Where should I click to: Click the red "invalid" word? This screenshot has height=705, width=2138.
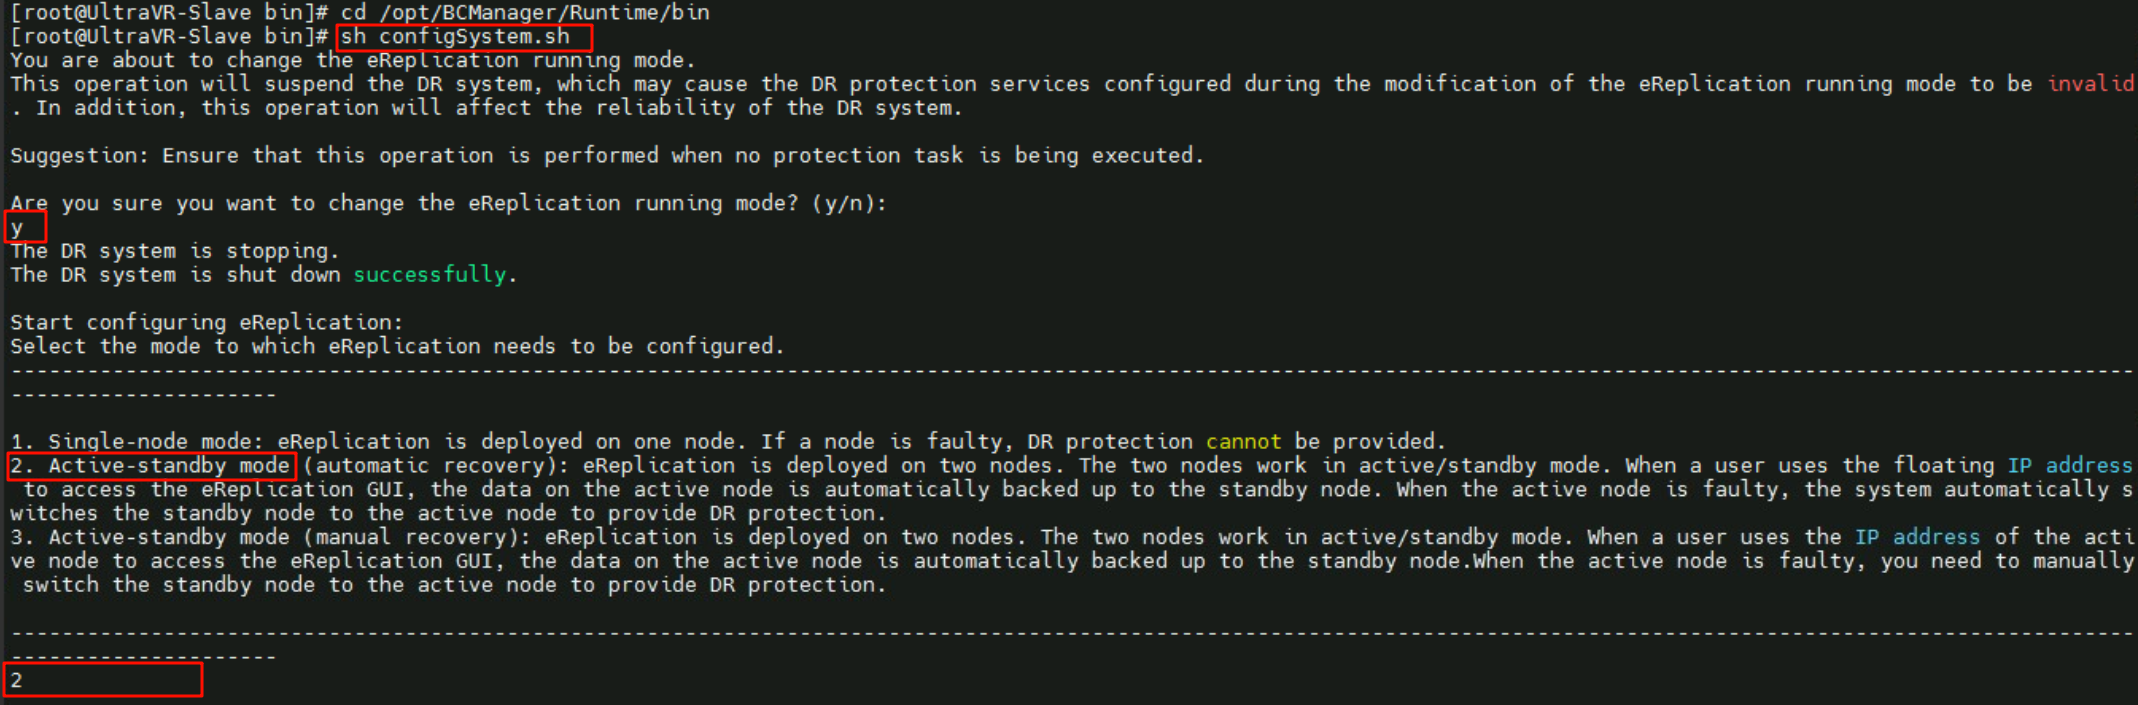2090,84
